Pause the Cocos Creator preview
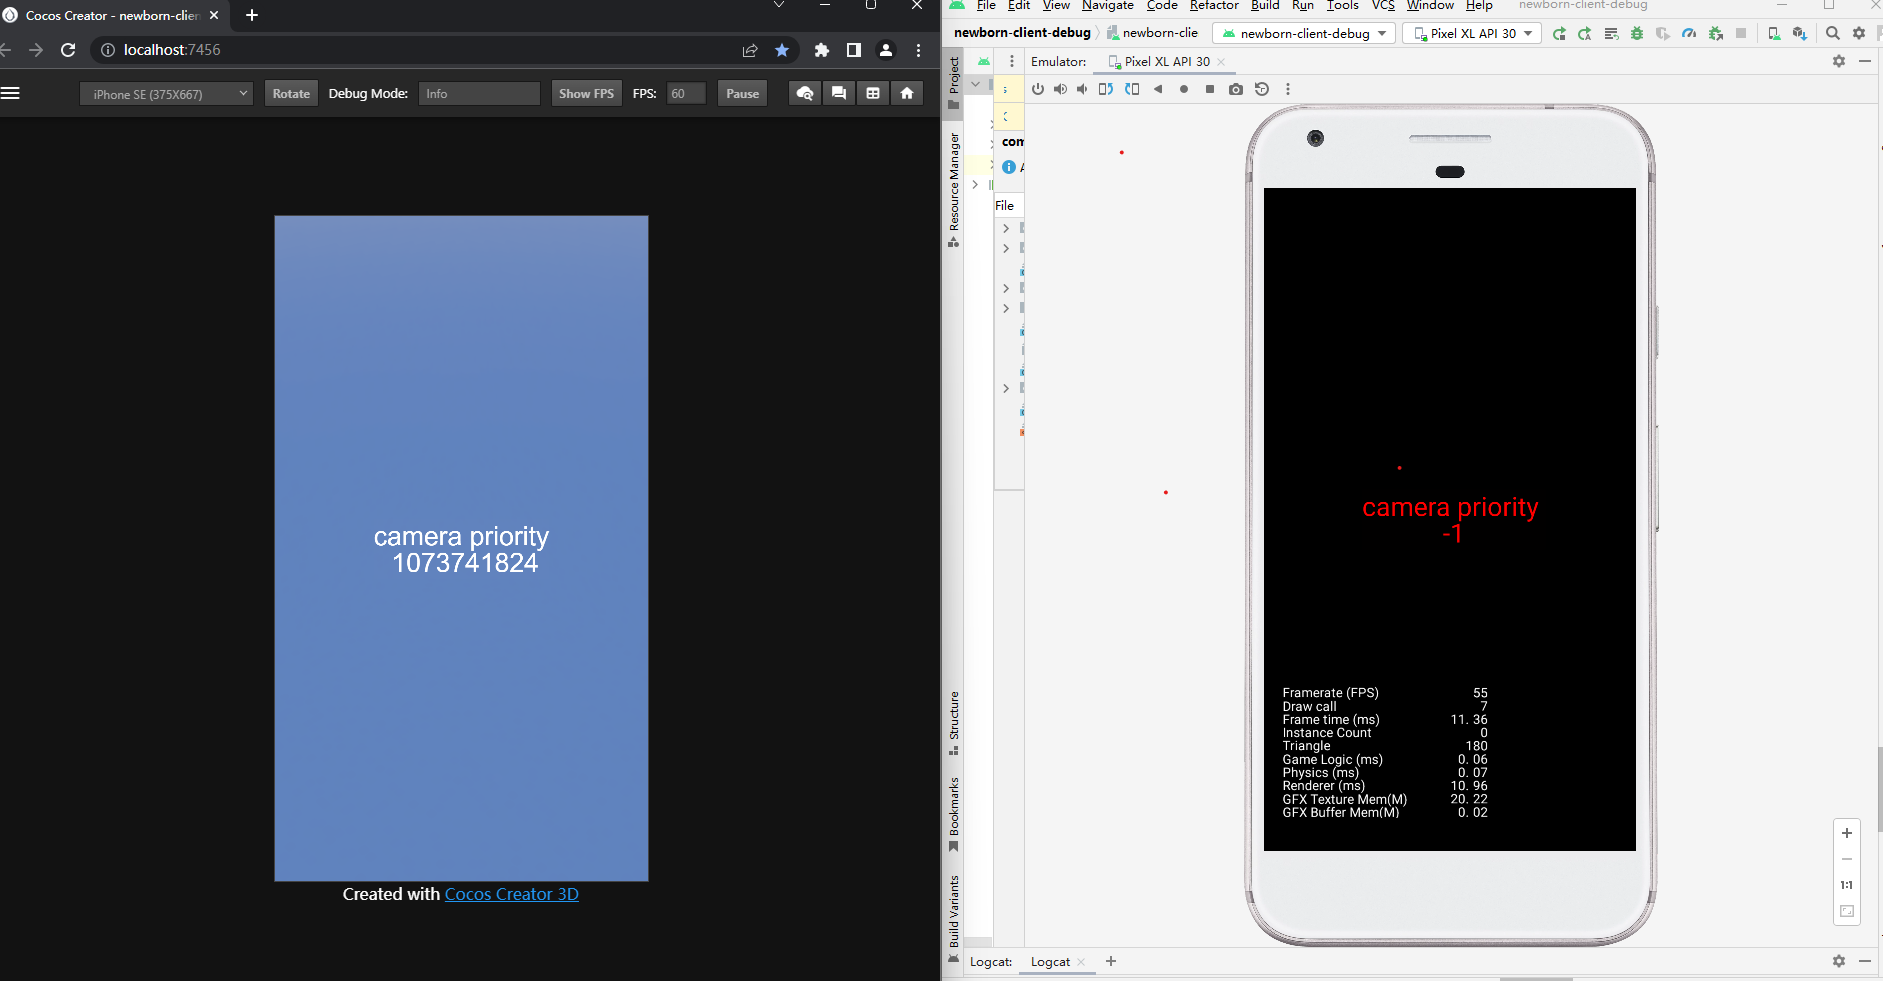This screenshot has width=1883, height=981. tap(742, 92)
